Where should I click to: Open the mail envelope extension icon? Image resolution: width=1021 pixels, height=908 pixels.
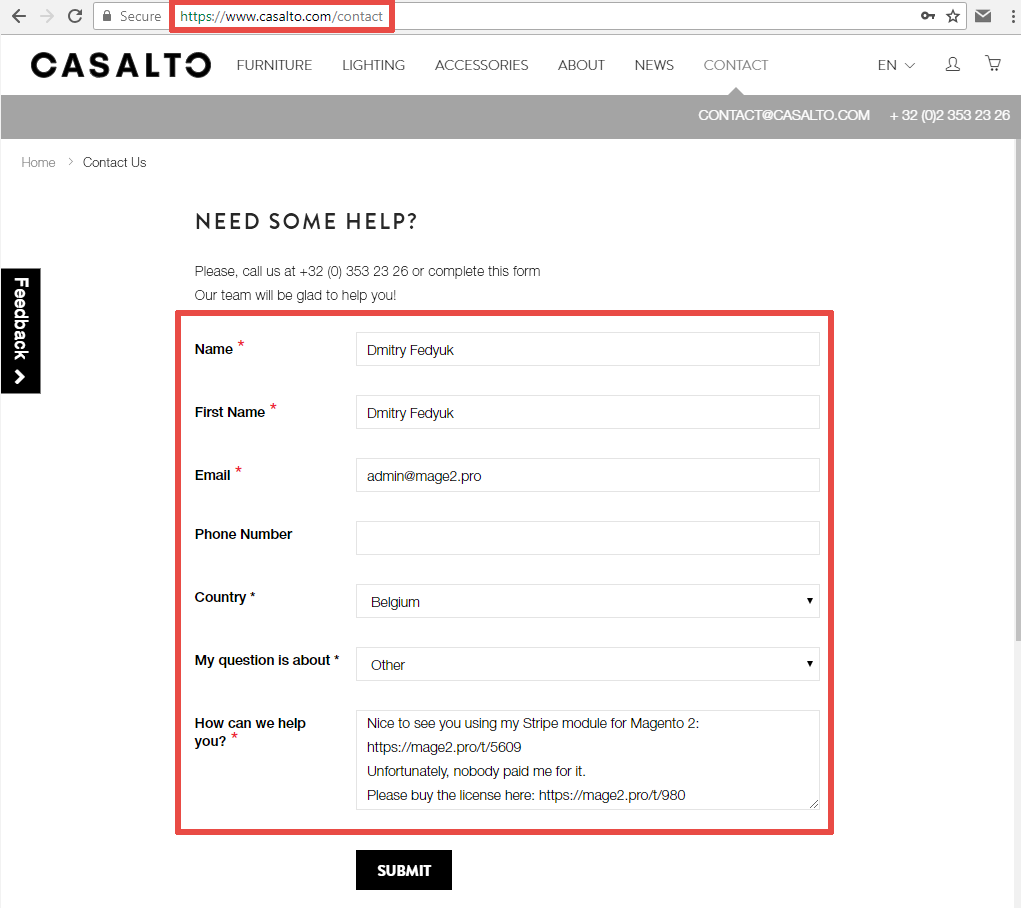click(x=983, y=16)
